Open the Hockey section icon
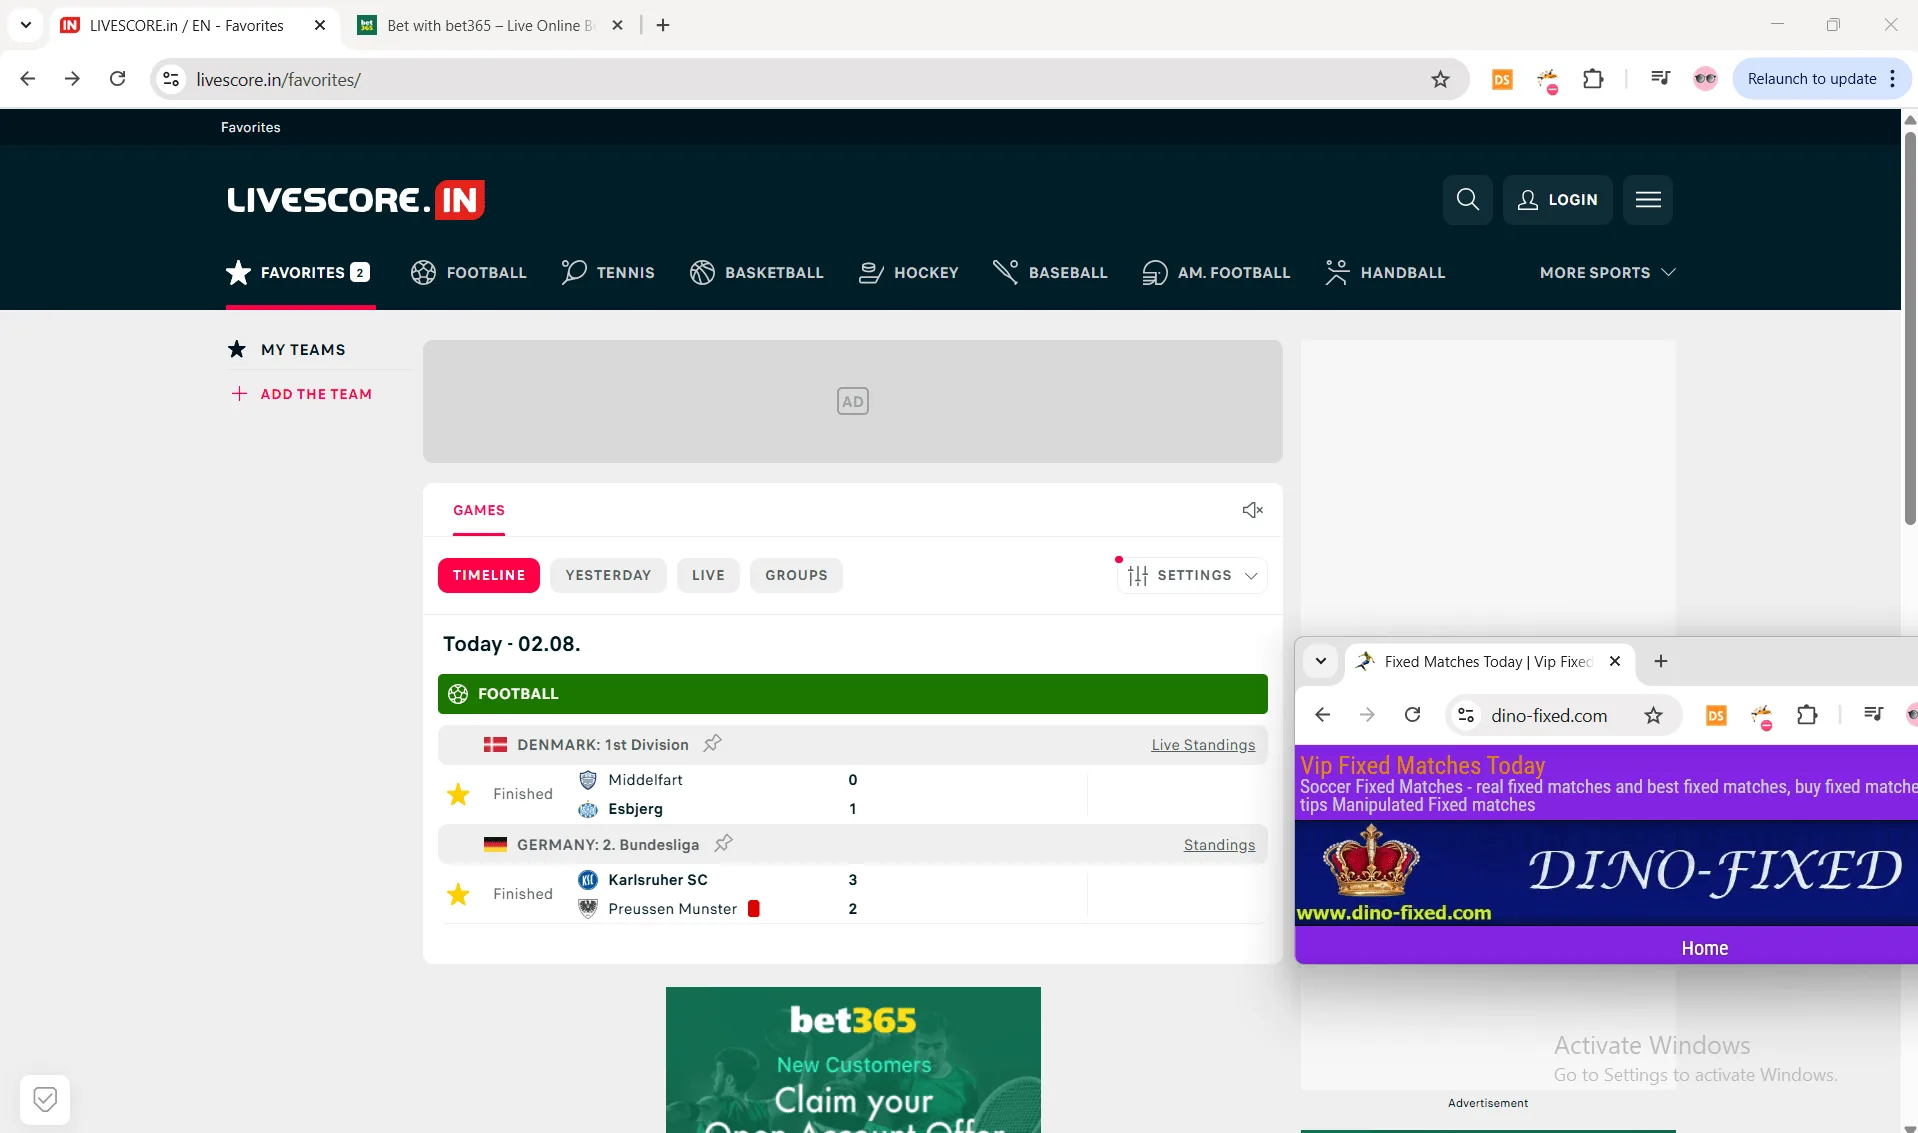This screenshot has height=1133, width=1918. 871,272
